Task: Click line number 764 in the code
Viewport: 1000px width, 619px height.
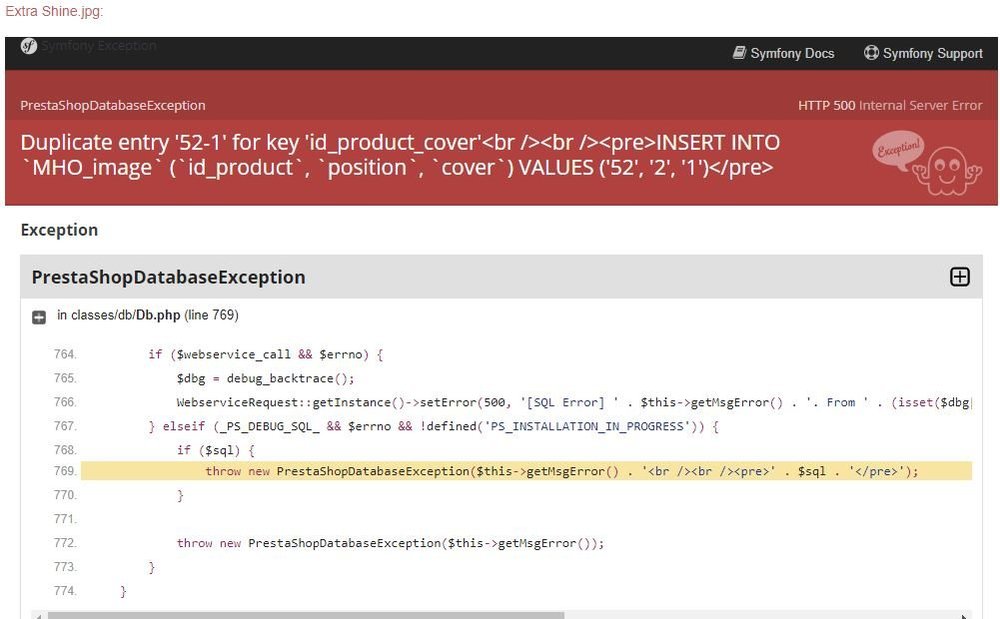Action: point(65,355)
